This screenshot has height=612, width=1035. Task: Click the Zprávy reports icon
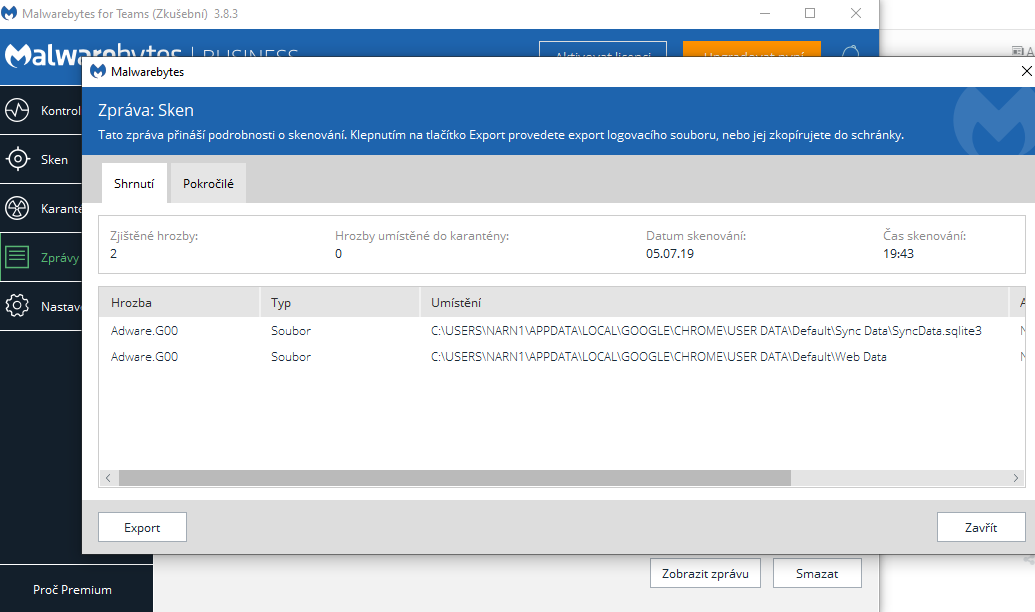point(17,257)
